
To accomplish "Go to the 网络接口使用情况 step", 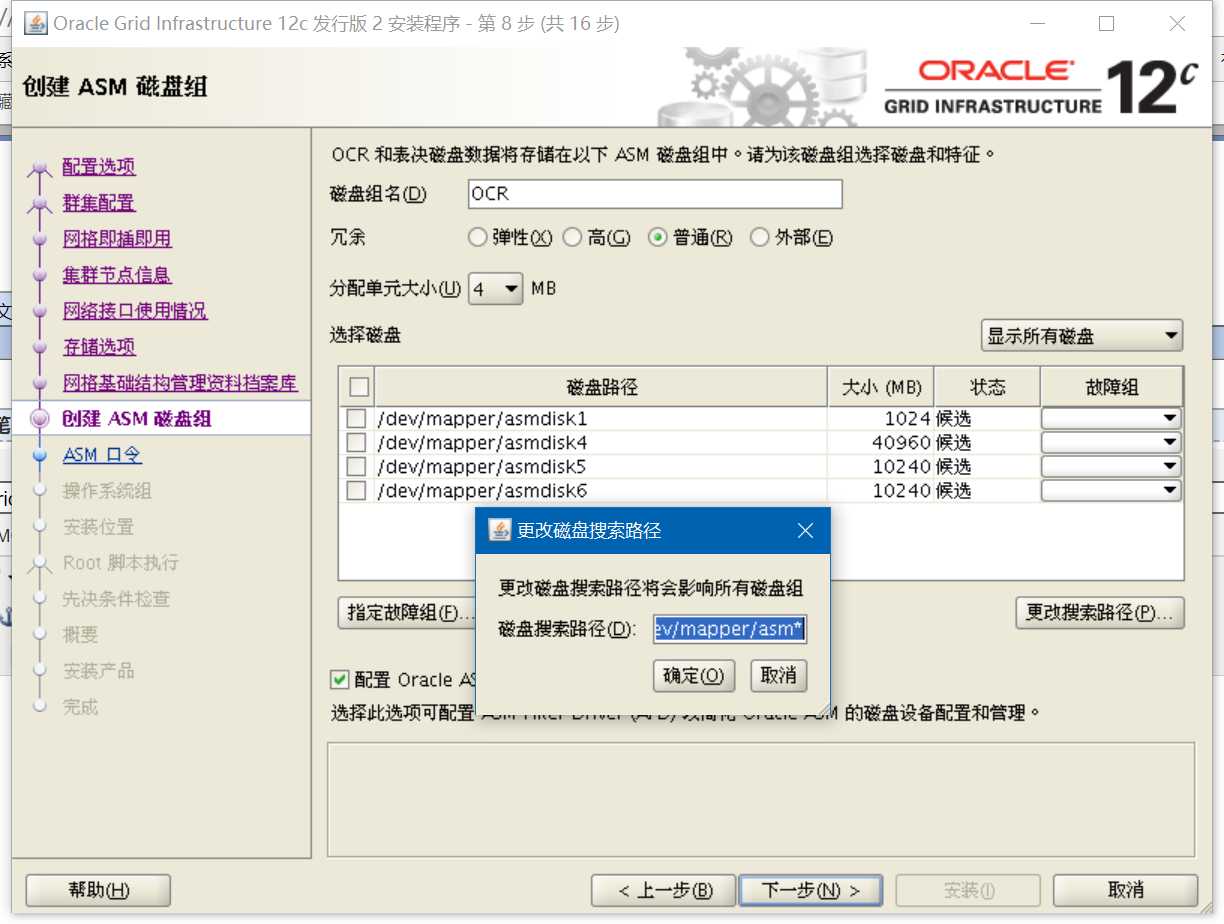I will (135, 311).
